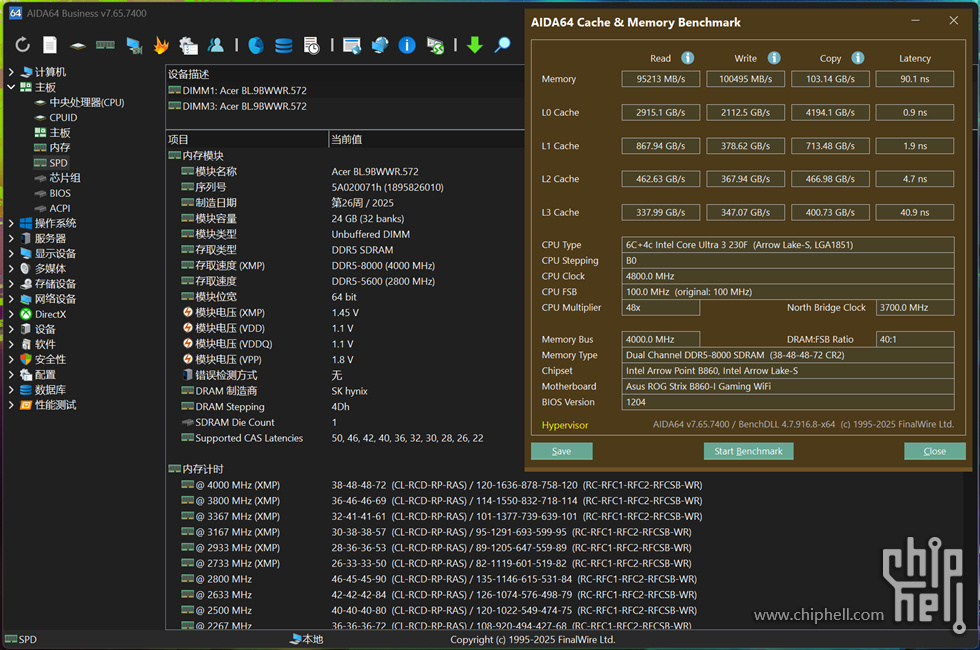Click the L3 Cache Copy value 400.73 GB/s

830,212
